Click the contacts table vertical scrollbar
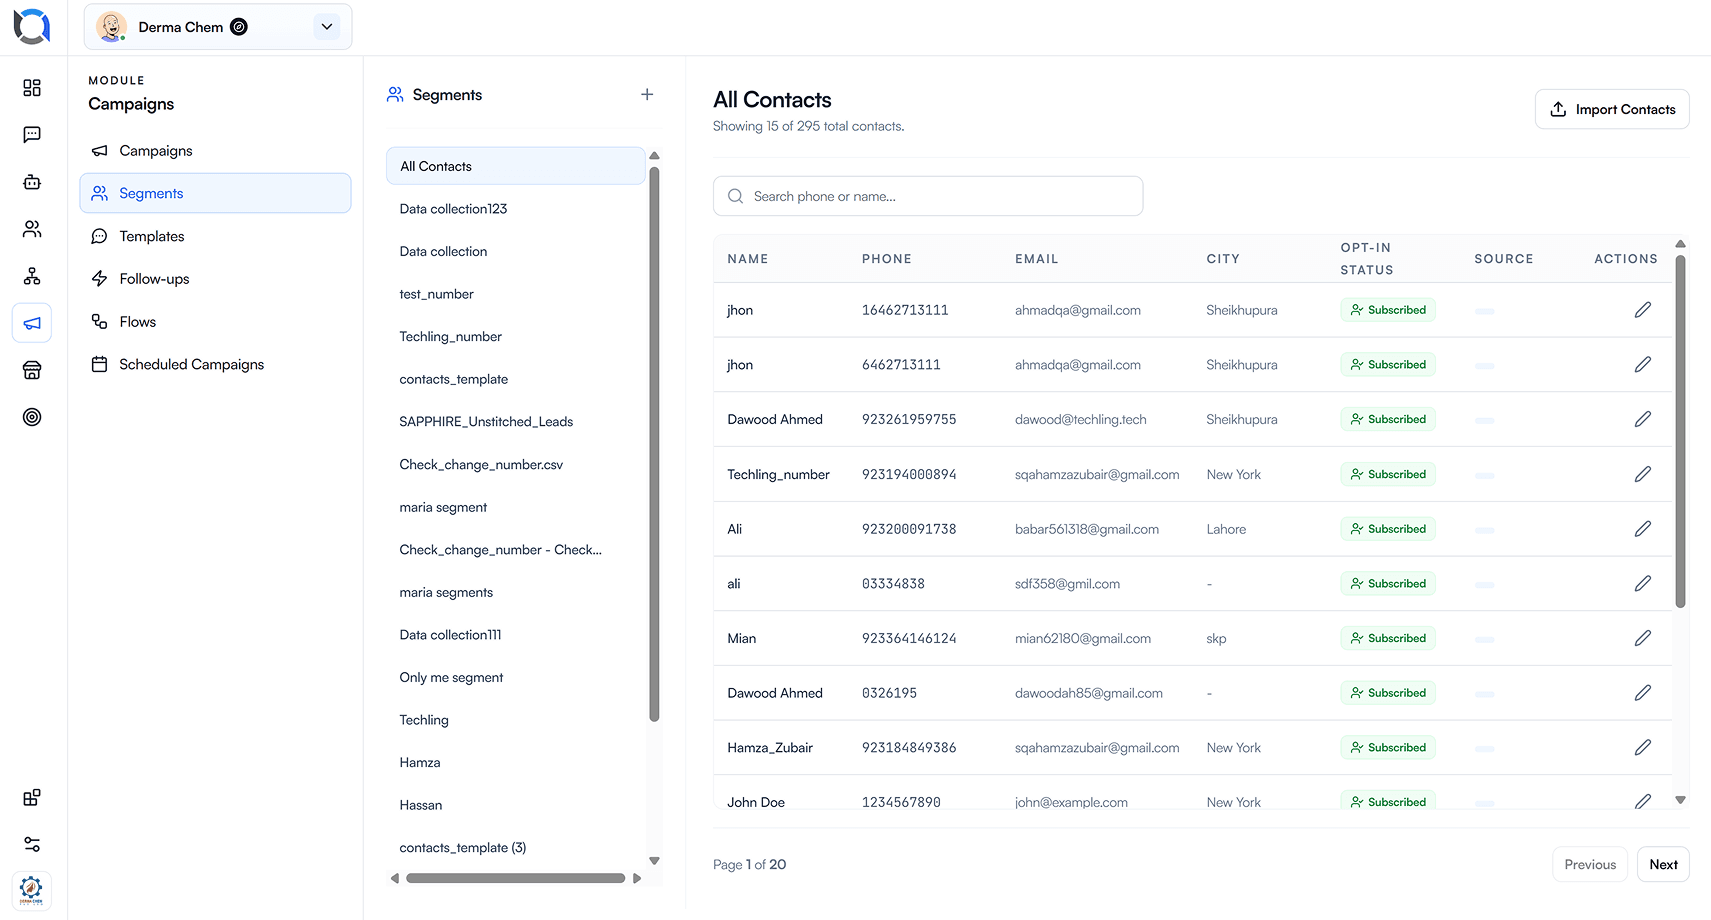Viewport: 1711px width, 920px height. pyautogui.click(x=1680, y=431)
